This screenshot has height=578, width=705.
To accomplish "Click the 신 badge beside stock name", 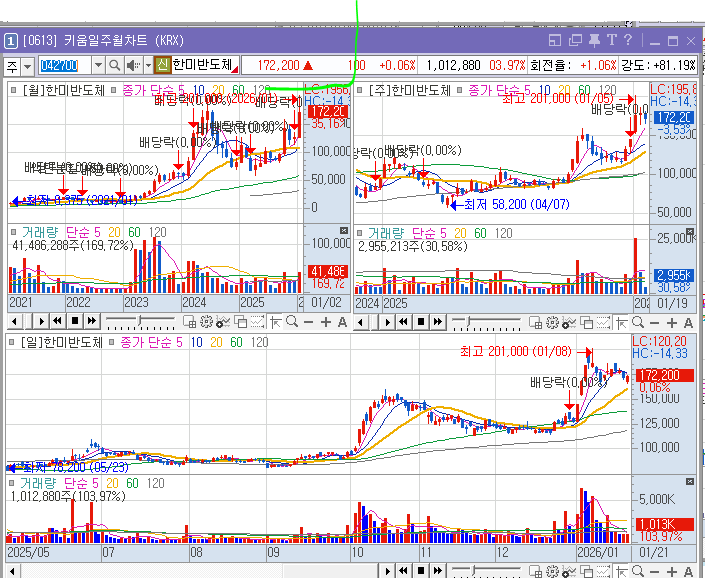I will (x=162, y=66).
